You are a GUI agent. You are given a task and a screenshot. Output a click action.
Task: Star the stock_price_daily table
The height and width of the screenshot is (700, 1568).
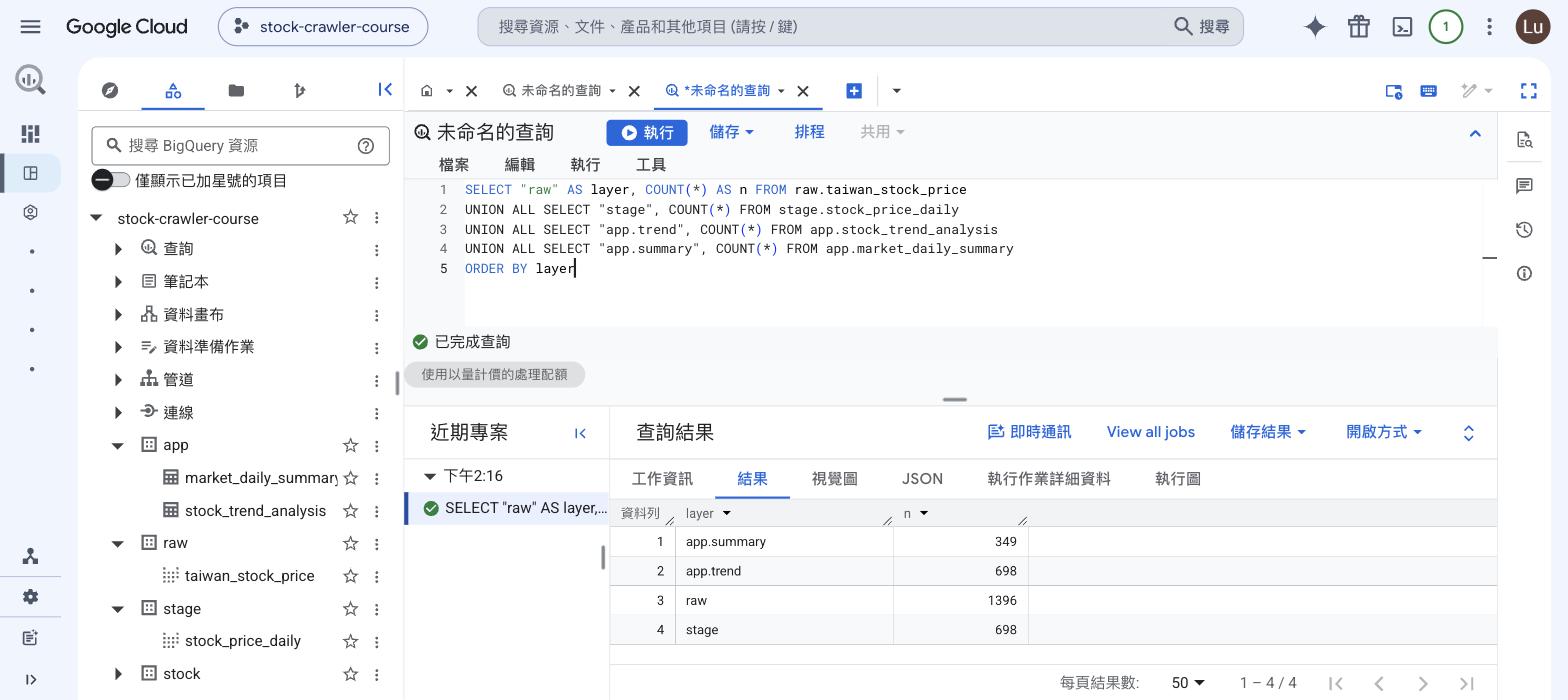[x=350, y=641]
